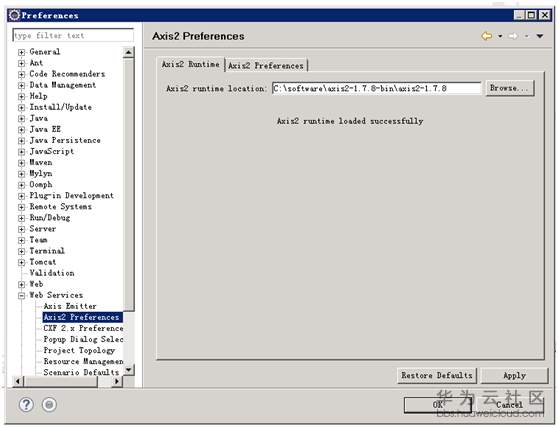Select Plug-in Development in the tree
Image resolution: width=558 pixels, height=428 pixels.
click(x=72, y=195)
